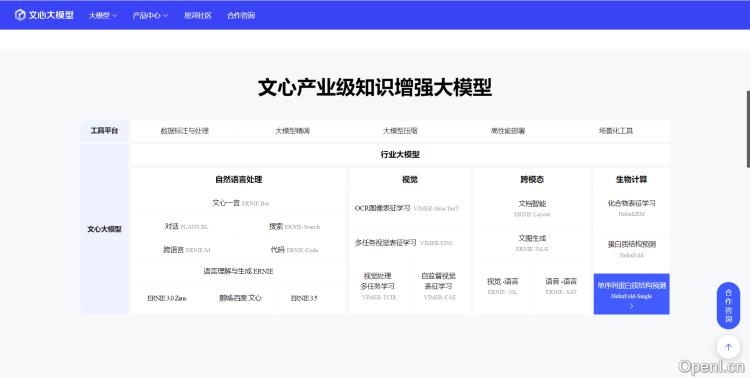The width and height of the screenshot is (750, 378).
Task: Open ERNIE 3.5 model
Action: [x=304, y=298]
